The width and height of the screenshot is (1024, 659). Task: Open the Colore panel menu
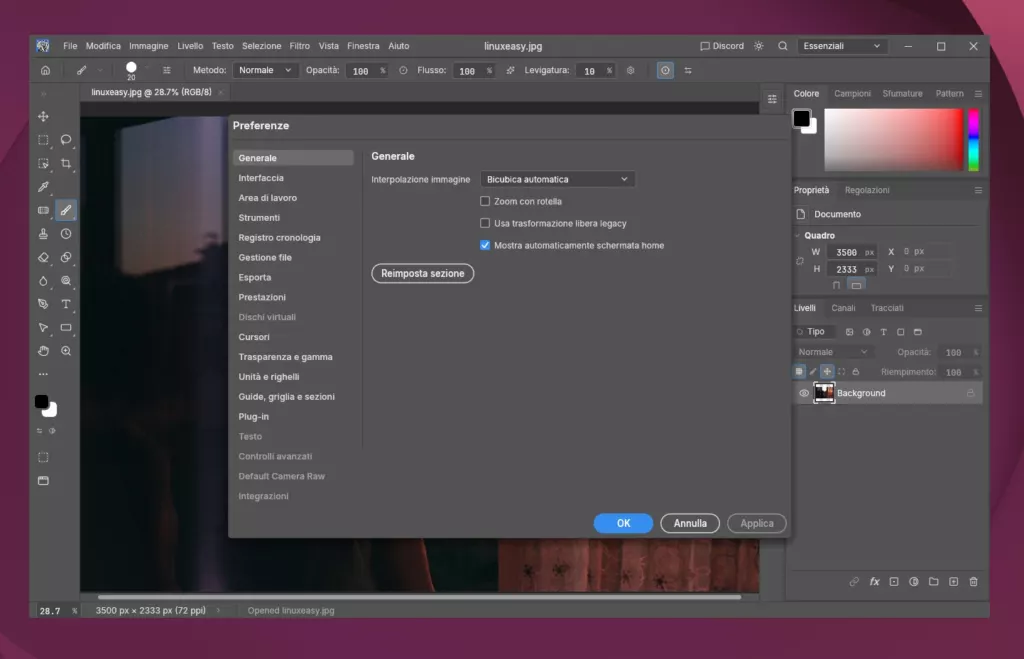tap(978, 93)
